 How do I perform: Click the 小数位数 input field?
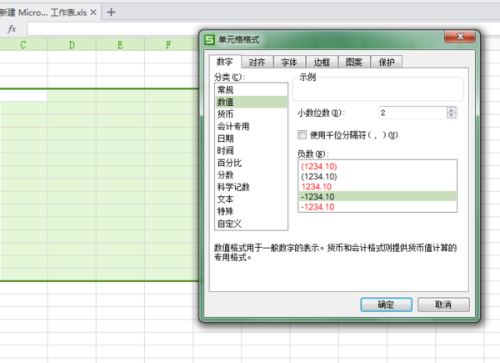coord(413,113)
